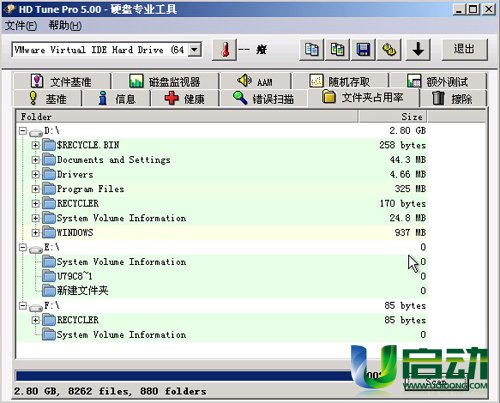Click the 退出 exit button
The image size is (500, 403).
click(464, 49)
